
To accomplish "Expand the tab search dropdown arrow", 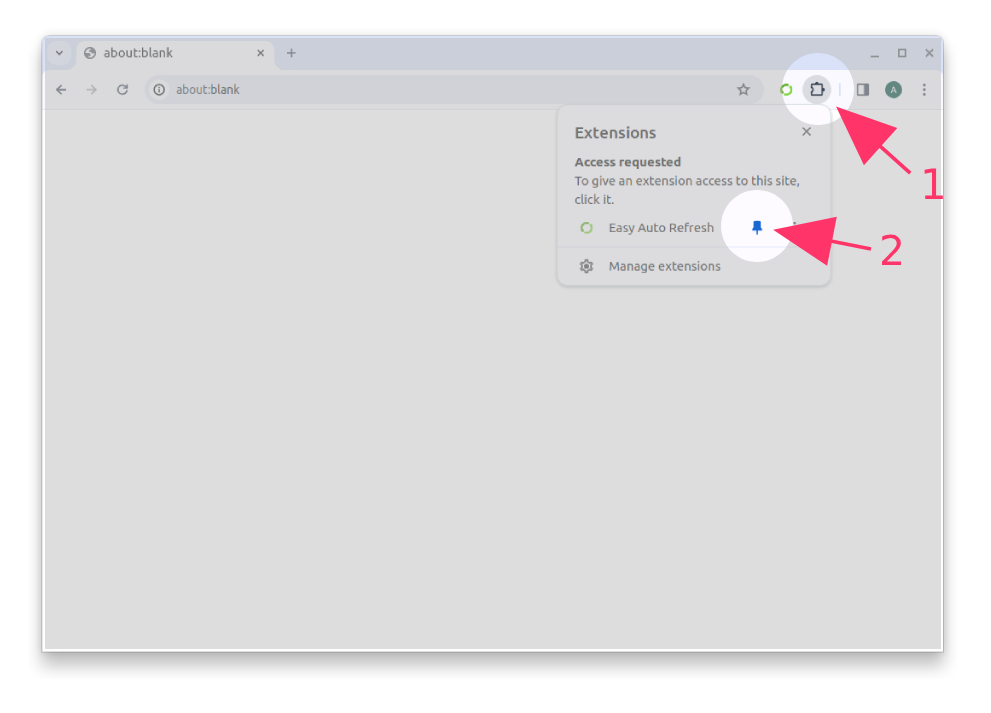I will click(x=59, y=53).
